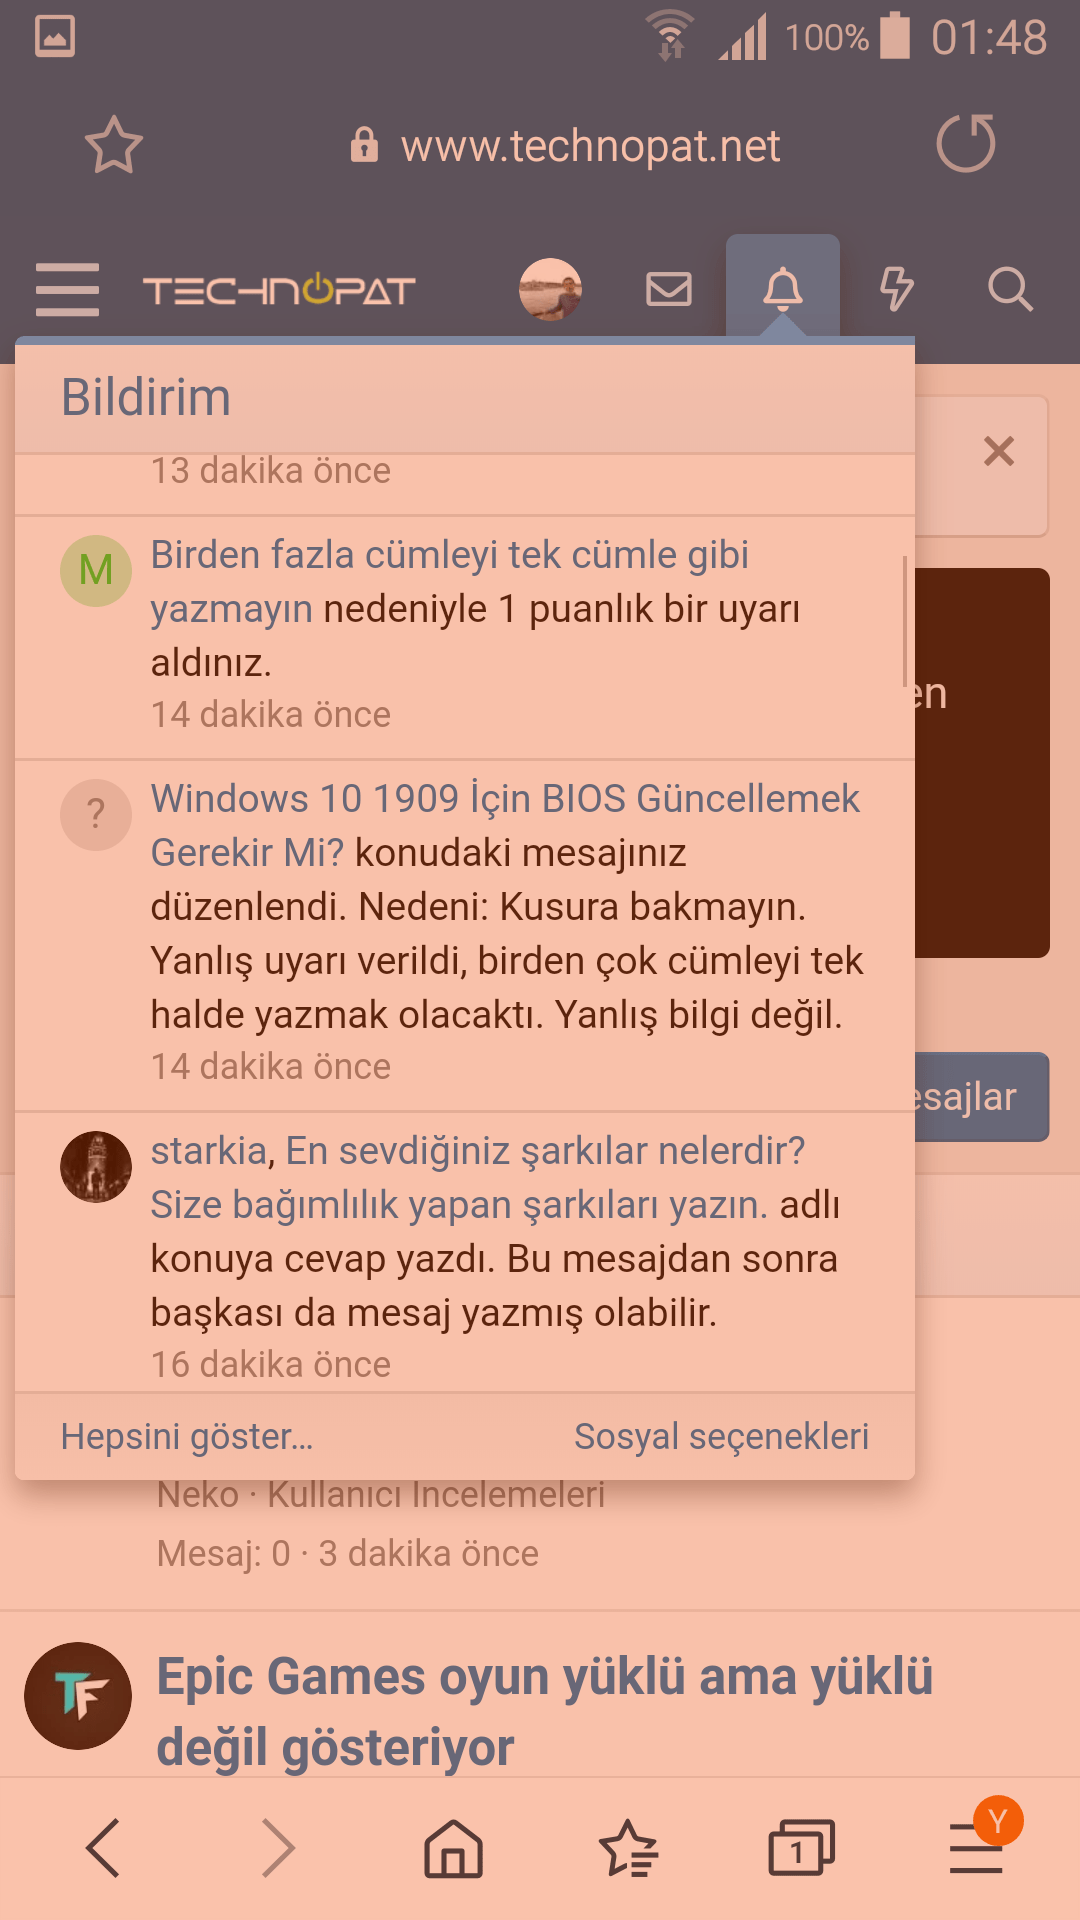Viewport: 1080px width, 1920px height.
Task: Open the browser tabs switcher
Action: (801, 1848)
